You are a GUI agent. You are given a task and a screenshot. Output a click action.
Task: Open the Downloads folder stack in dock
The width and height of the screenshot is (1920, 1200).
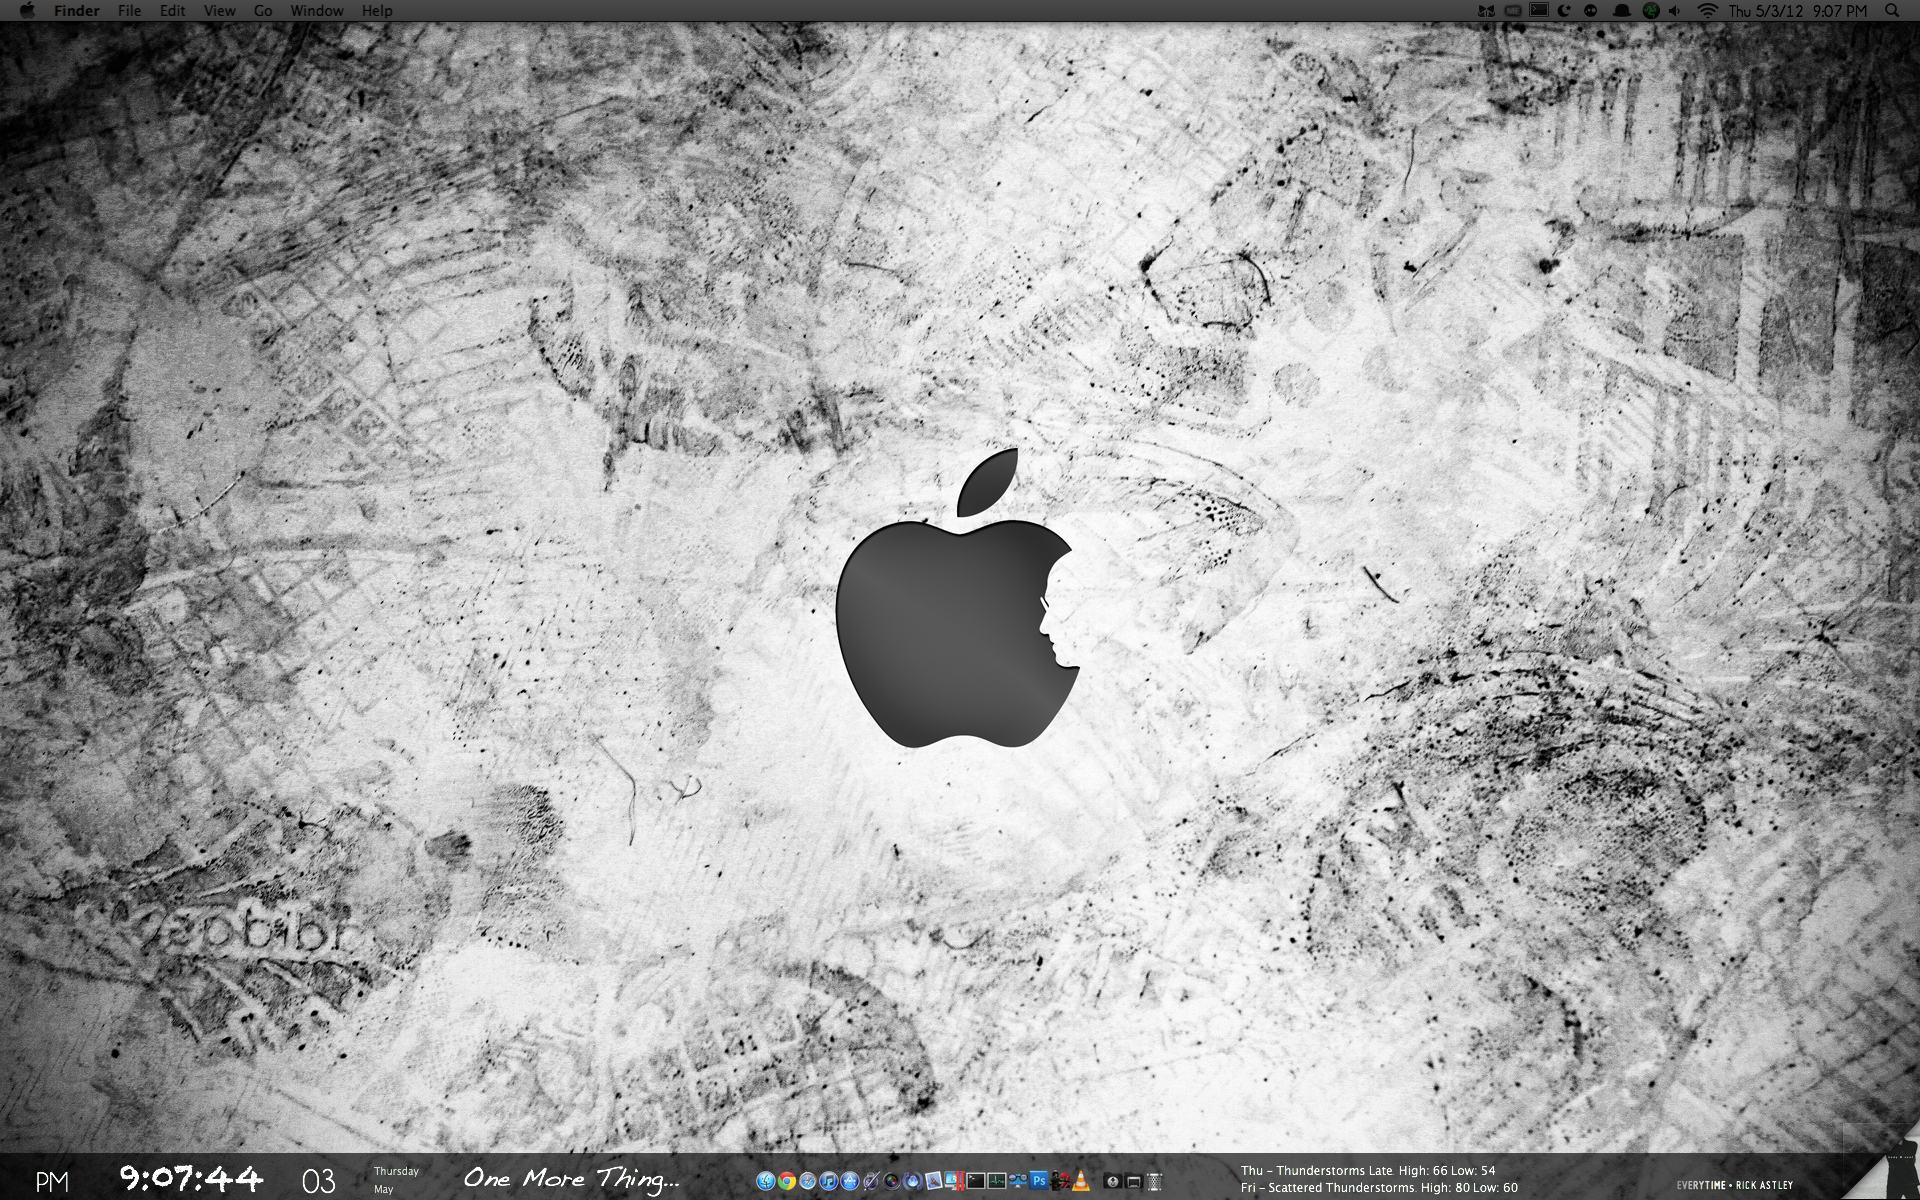coord(1112,1181)
